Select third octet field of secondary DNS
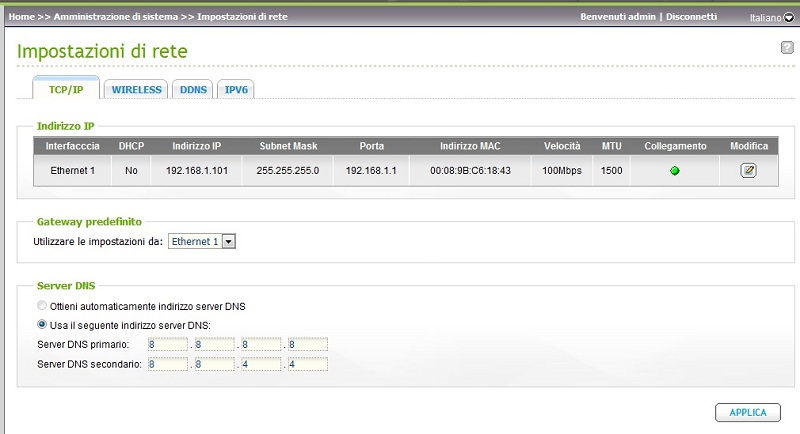 [x=260, y=363]
